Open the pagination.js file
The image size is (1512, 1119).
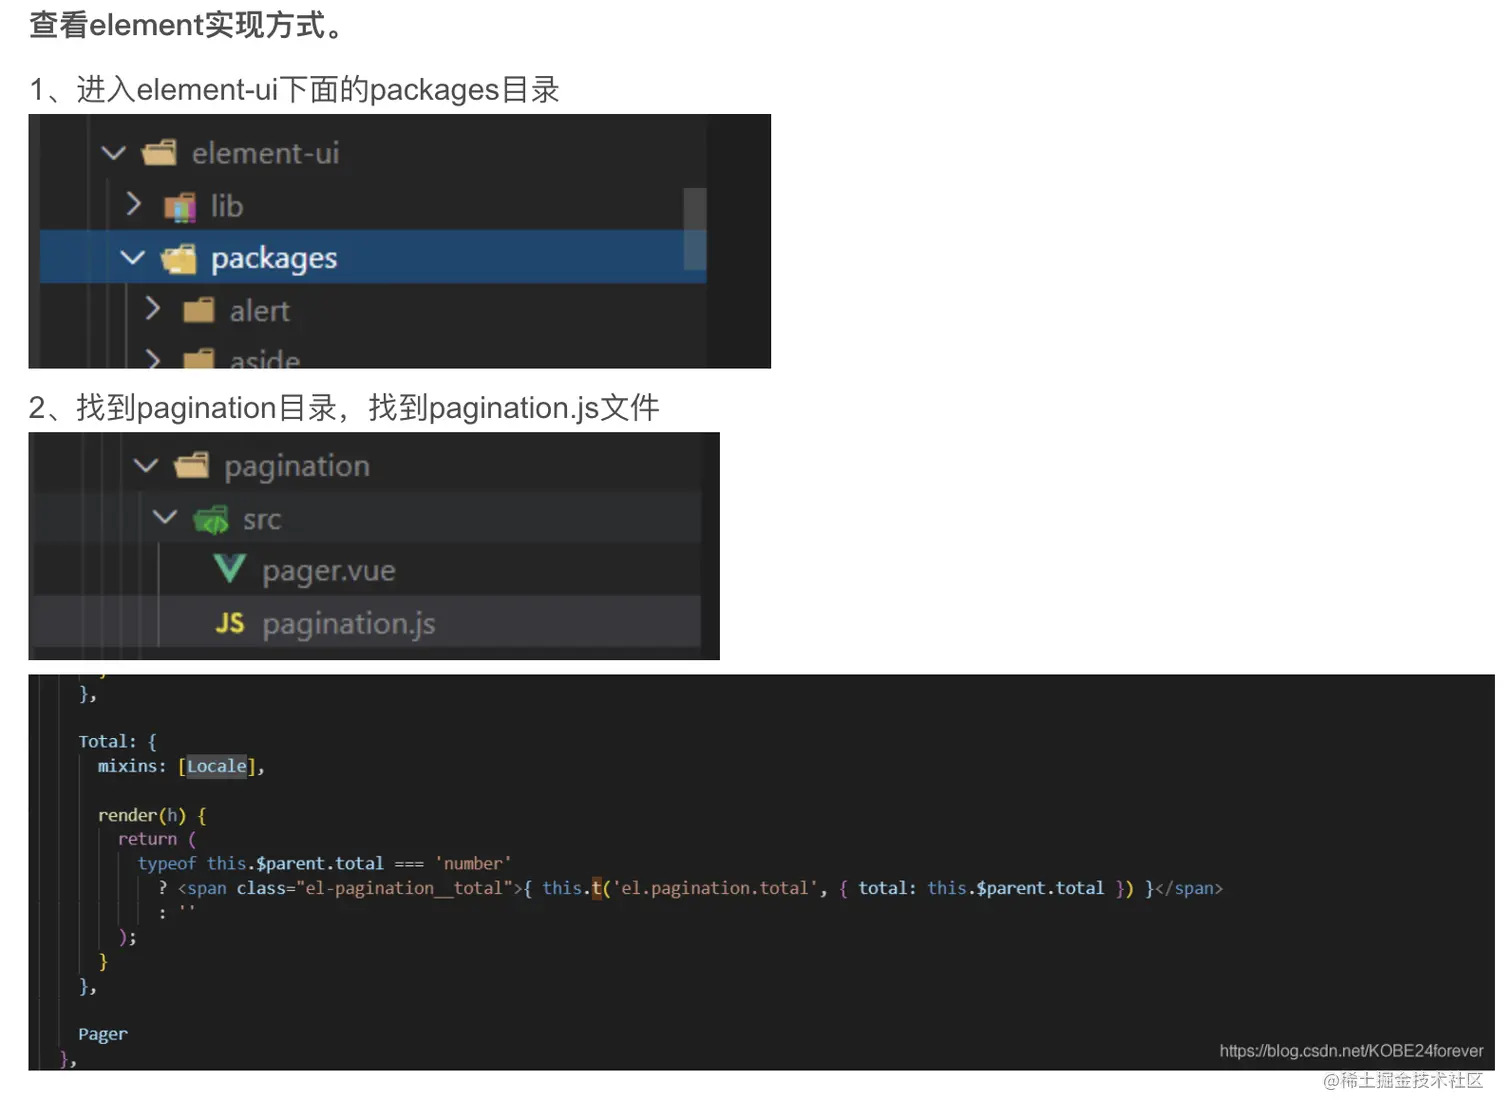click(x=349, y=624)
